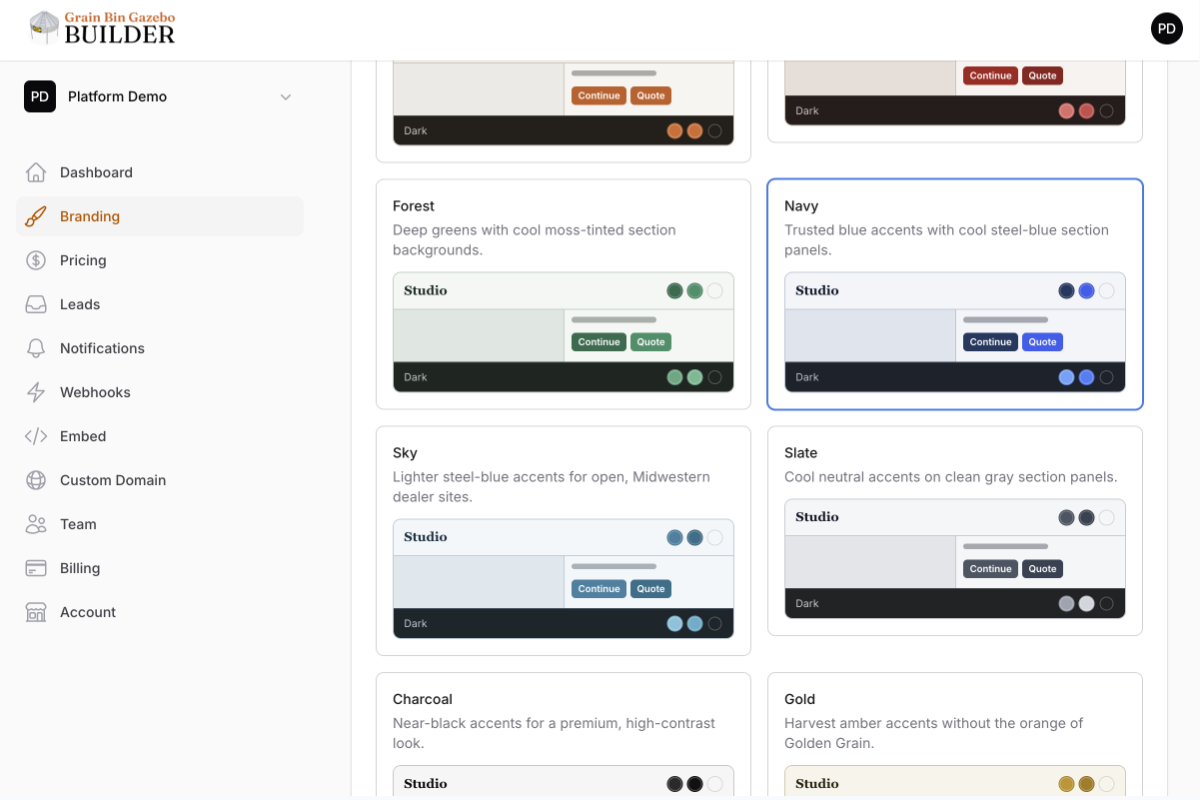Click the Studio label in the Slate preview

click(817, 517)
